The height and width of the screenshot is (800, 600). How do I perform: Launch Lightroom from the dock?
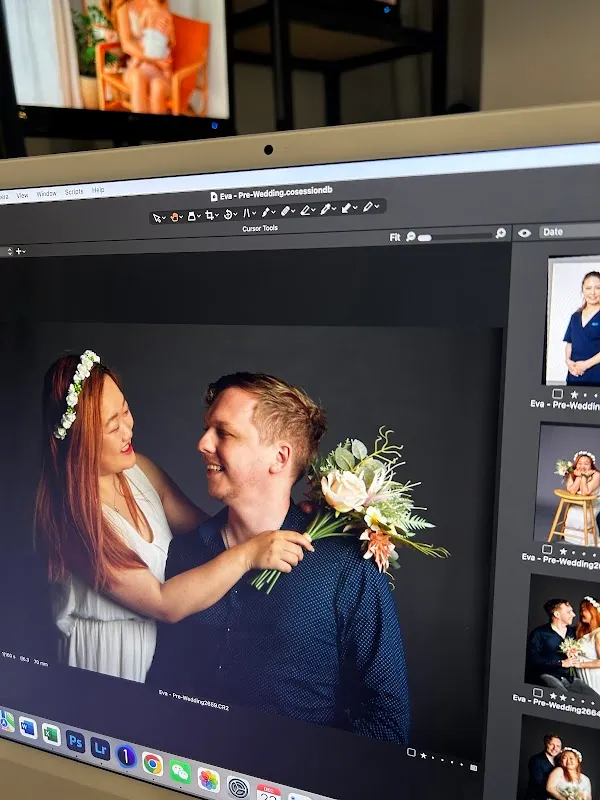coord(100,748)
